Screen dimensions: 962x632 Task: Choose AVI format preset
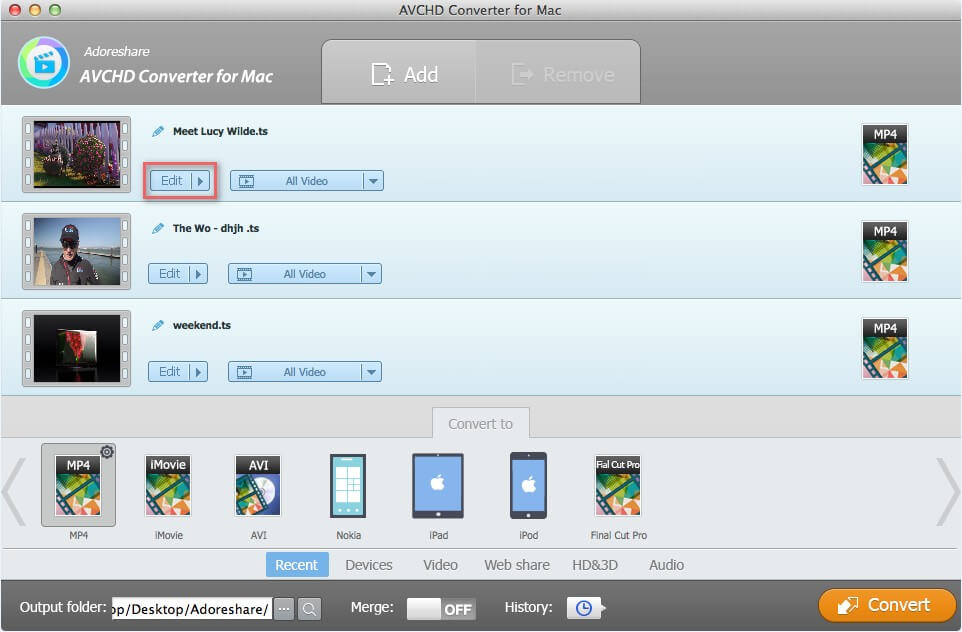(258, 485)
